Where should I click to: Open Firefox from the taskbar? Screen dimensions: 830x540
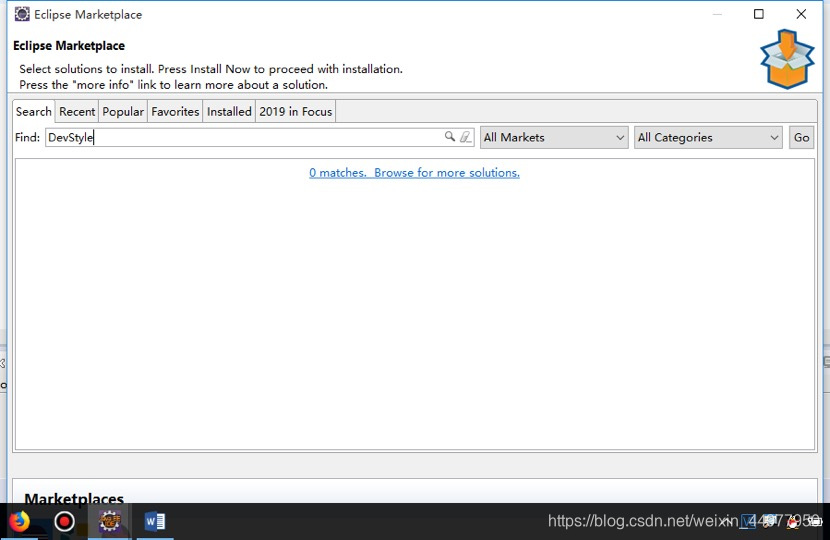pyautogui.click(x=20, y=521)
